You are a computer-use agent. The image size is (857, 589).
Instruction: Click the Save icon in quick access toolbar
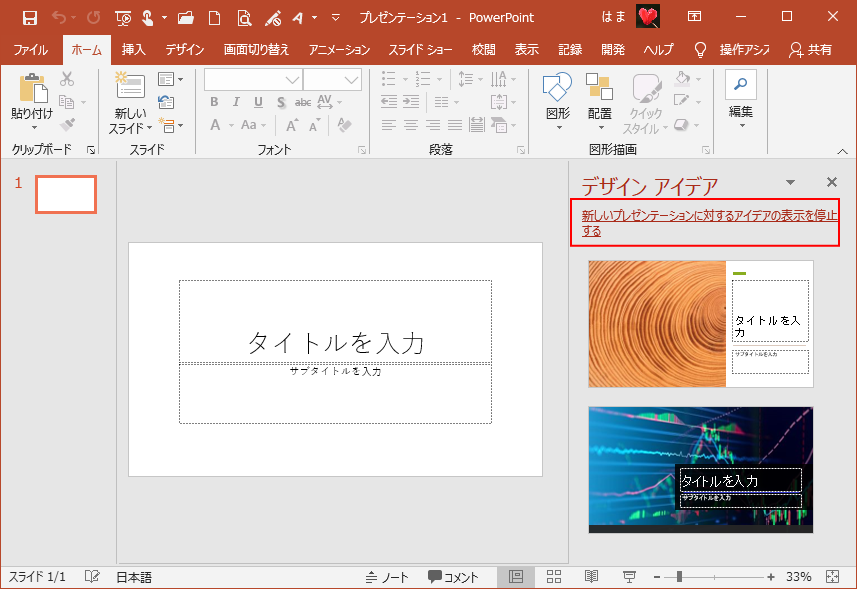(30, 18)
